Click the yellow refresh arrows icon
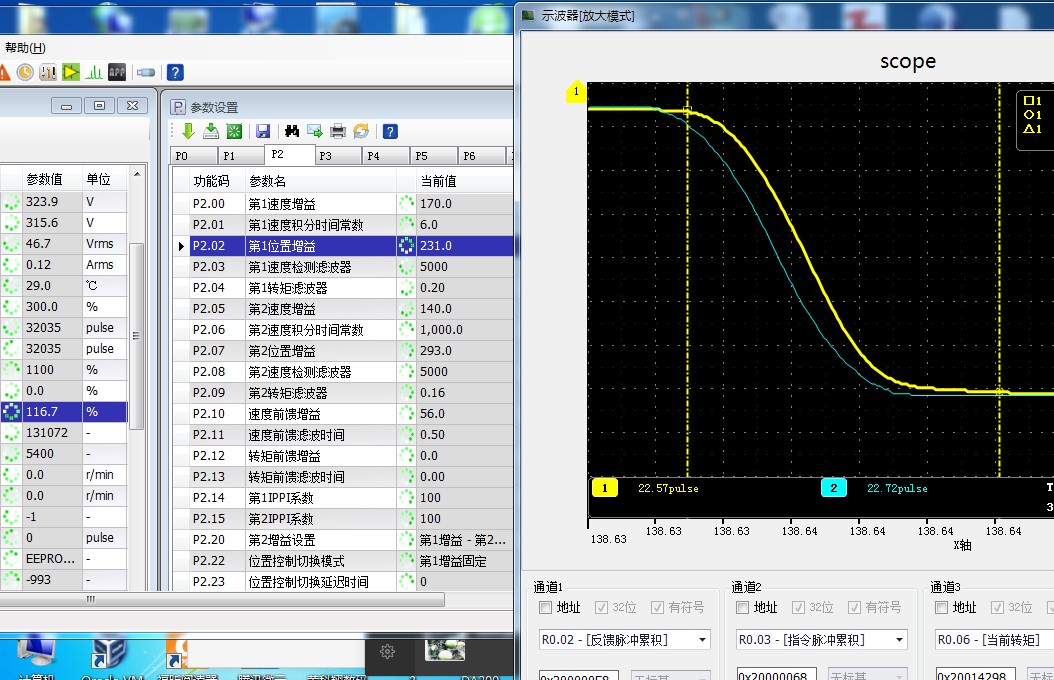 [x=361, y=131]
